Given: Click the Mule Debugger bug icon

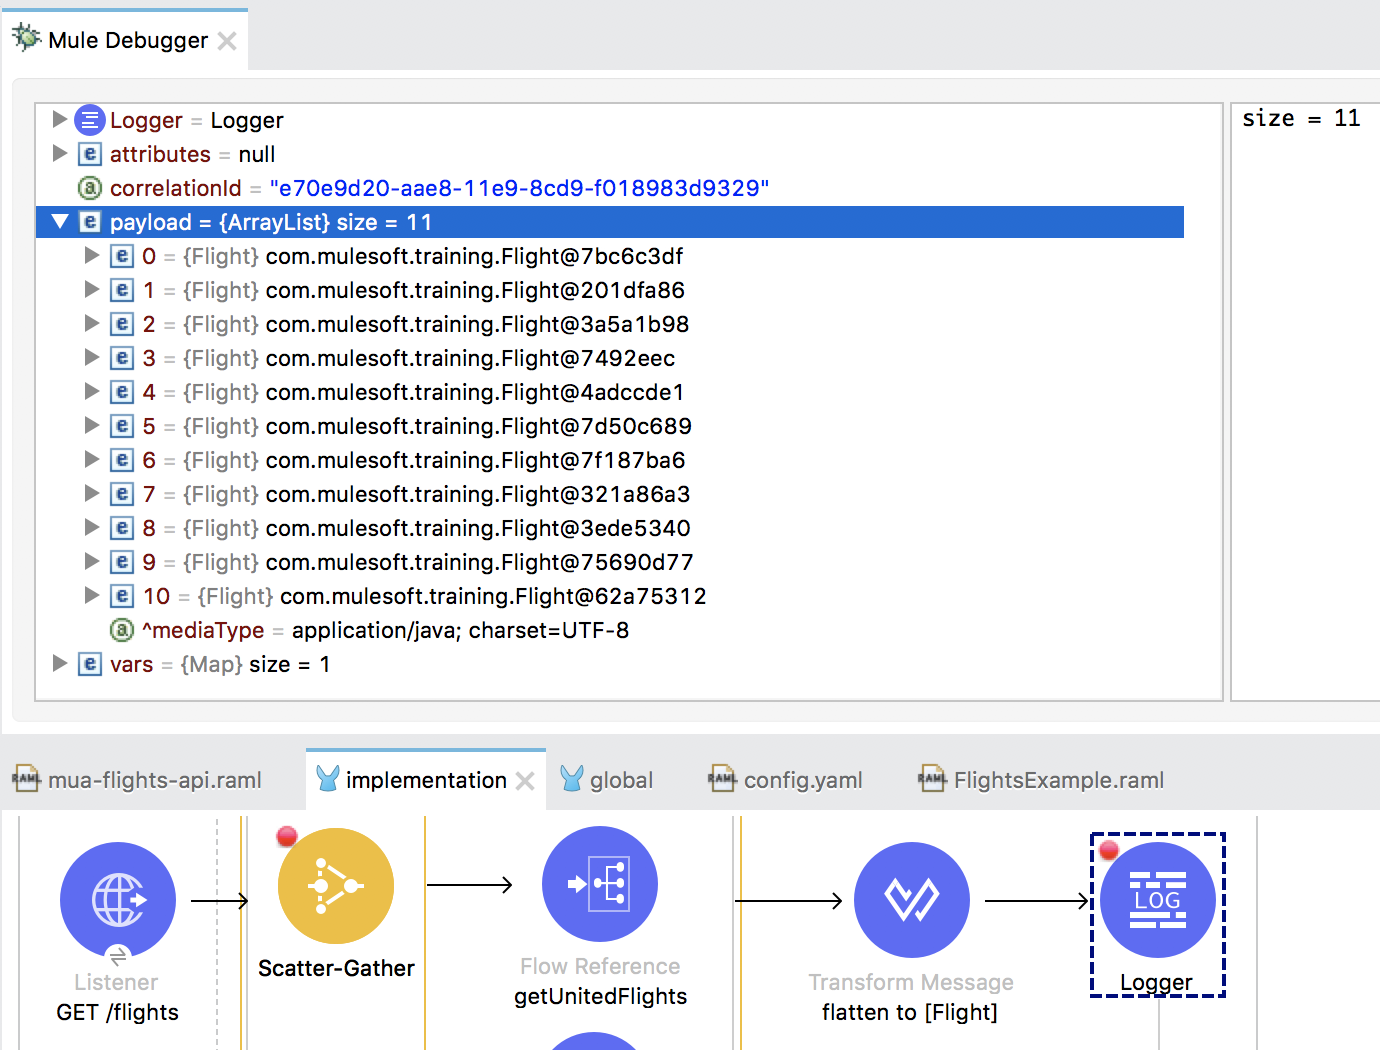Looking at the screenshot, I should pos(25,38).
